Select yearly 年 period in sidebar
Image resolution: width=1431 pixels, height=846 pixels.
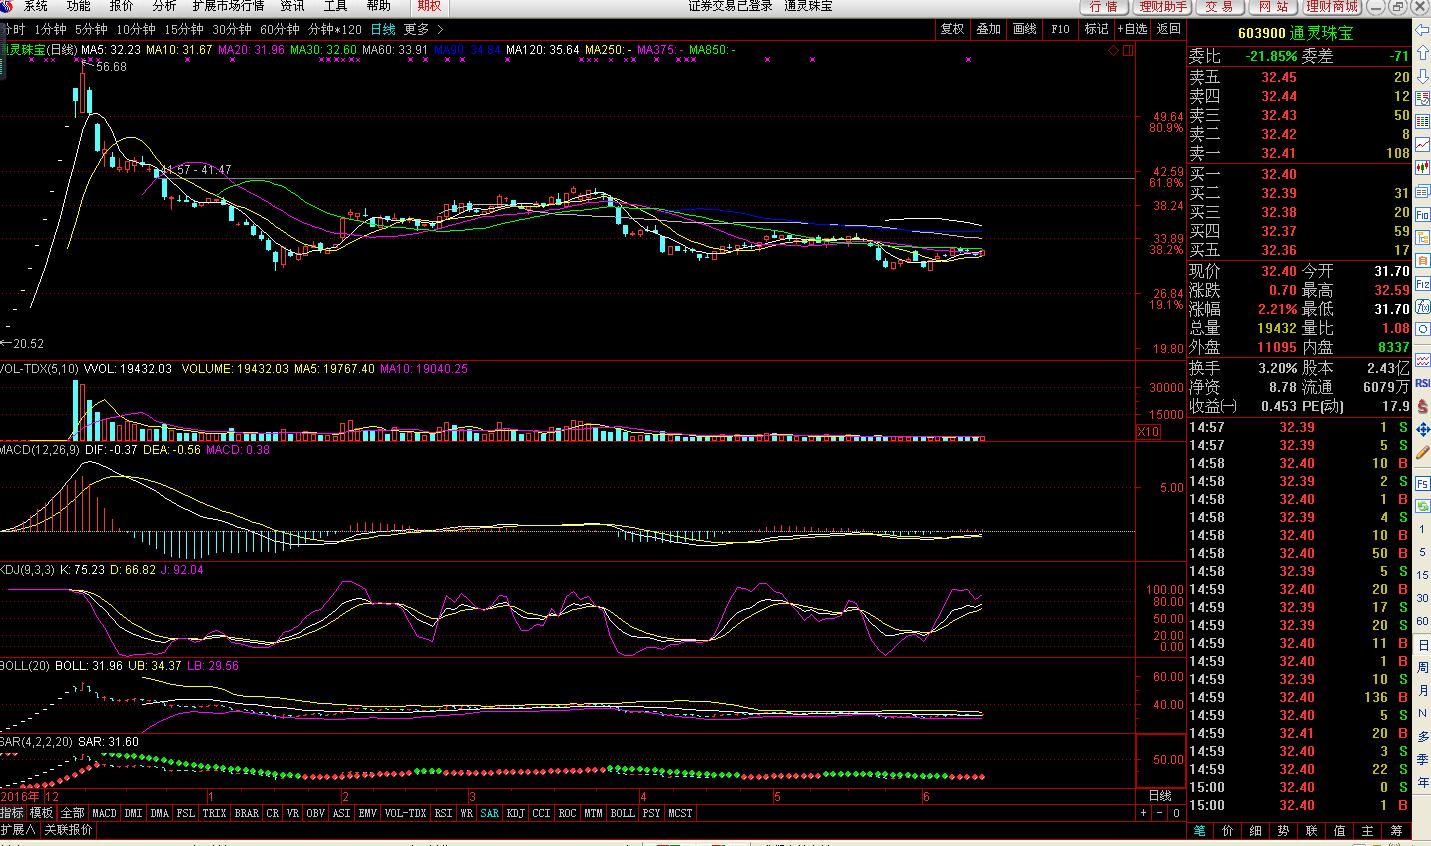pos(1422,781)
